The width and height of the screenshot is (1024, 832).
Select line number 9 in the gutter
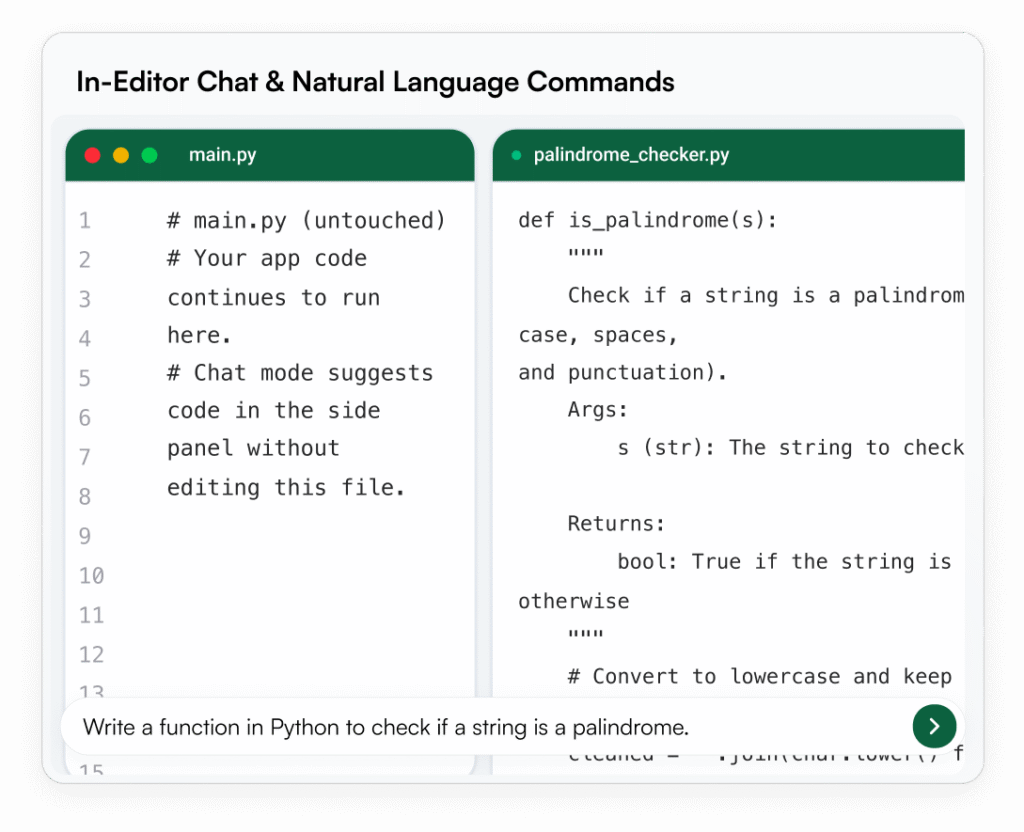[85, 536]
